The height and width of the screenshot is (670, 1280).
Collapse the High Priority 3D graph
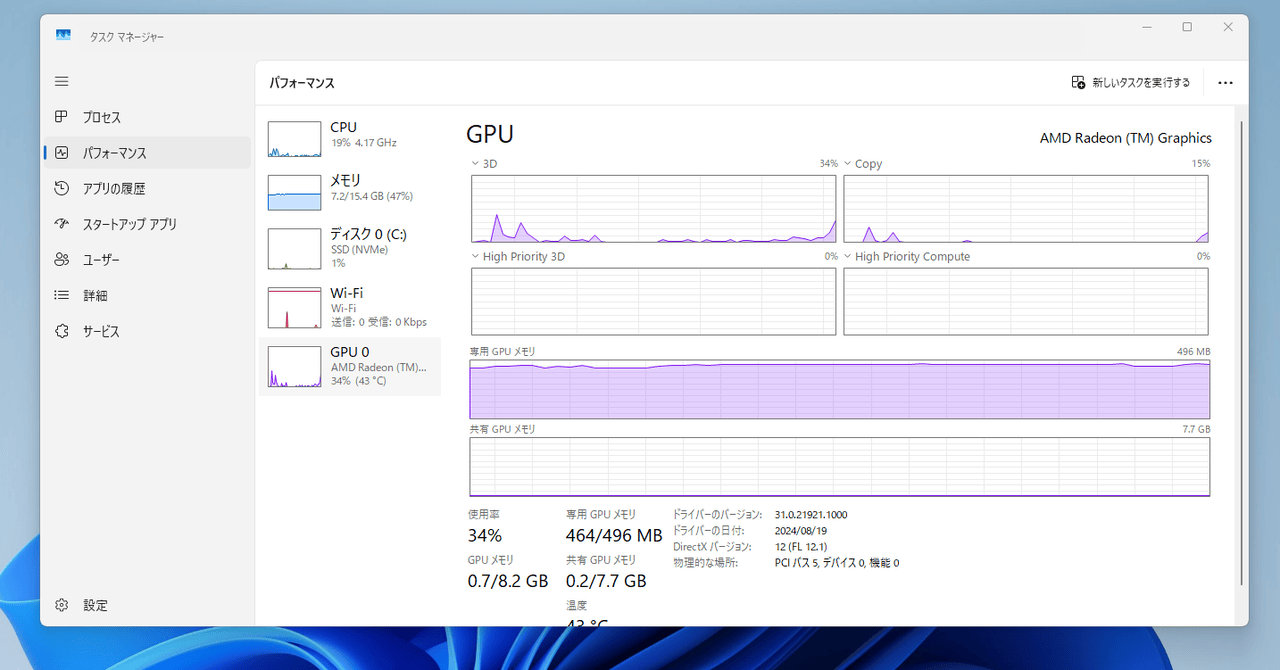tap(474, 256)
